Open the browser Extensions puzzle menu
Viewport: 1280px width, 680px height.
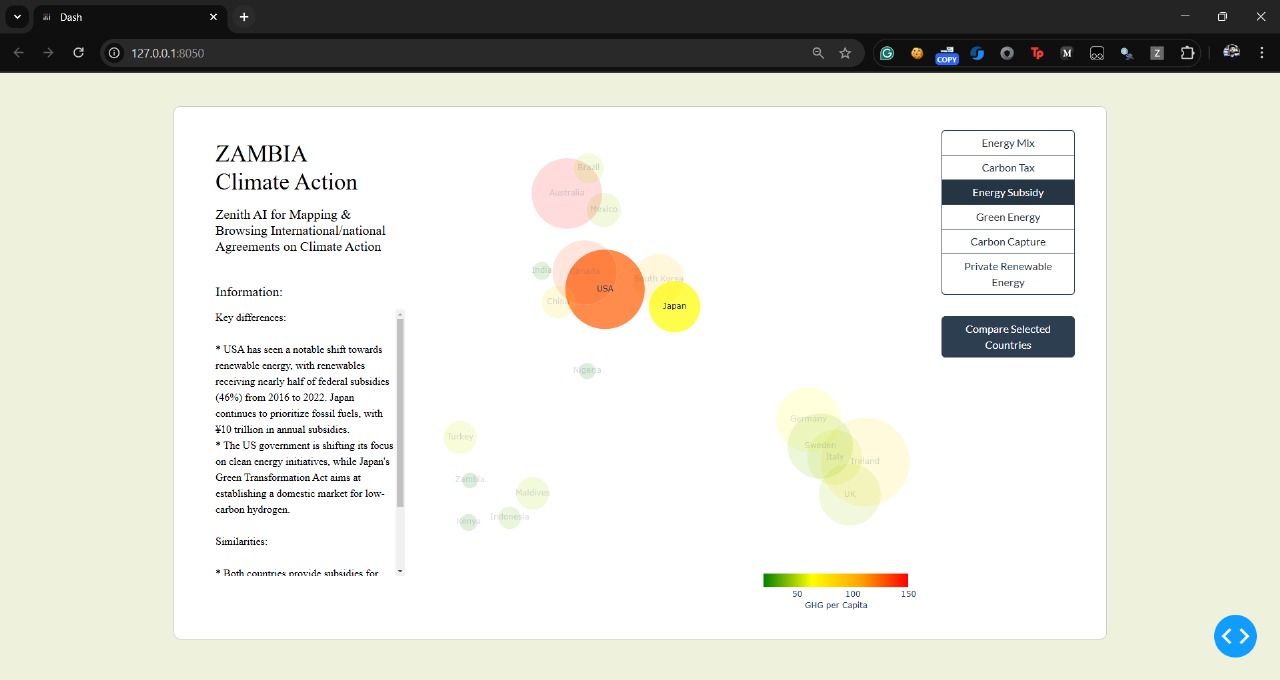pyautogui.click(x=1187, y=53)
